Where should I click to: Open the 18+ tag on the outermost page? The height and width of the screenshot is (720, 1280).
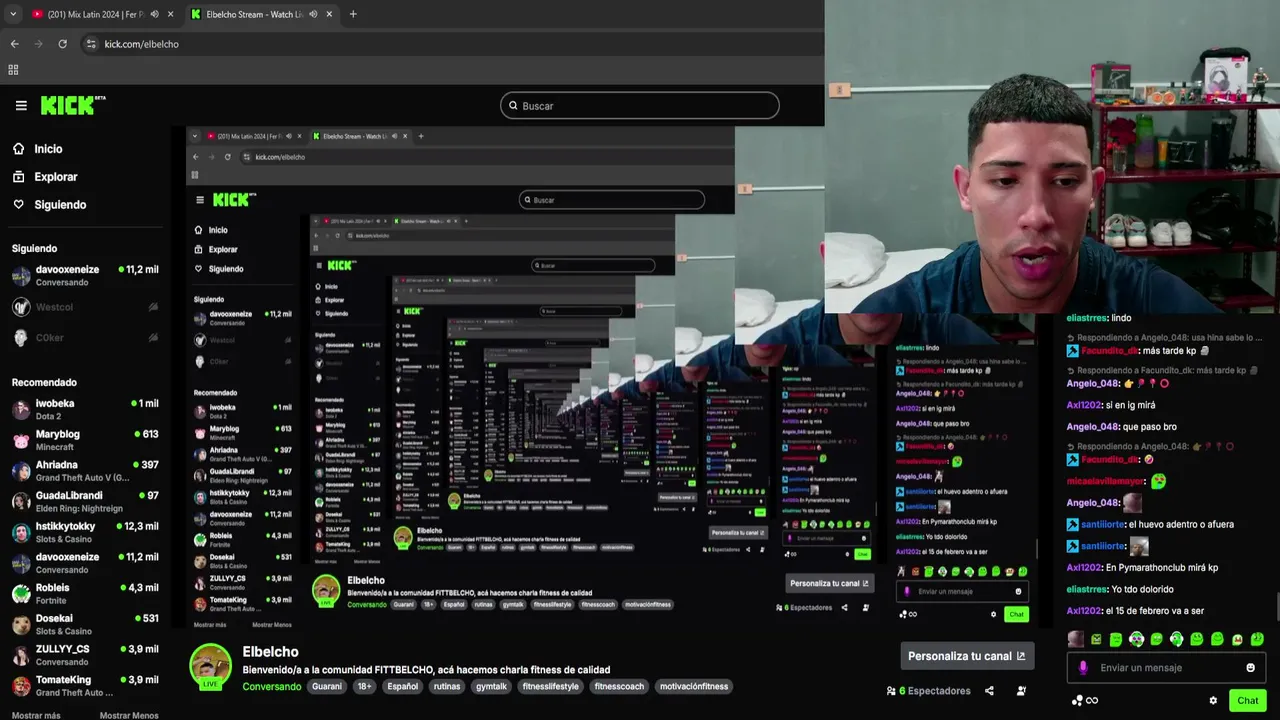(365, 687)
